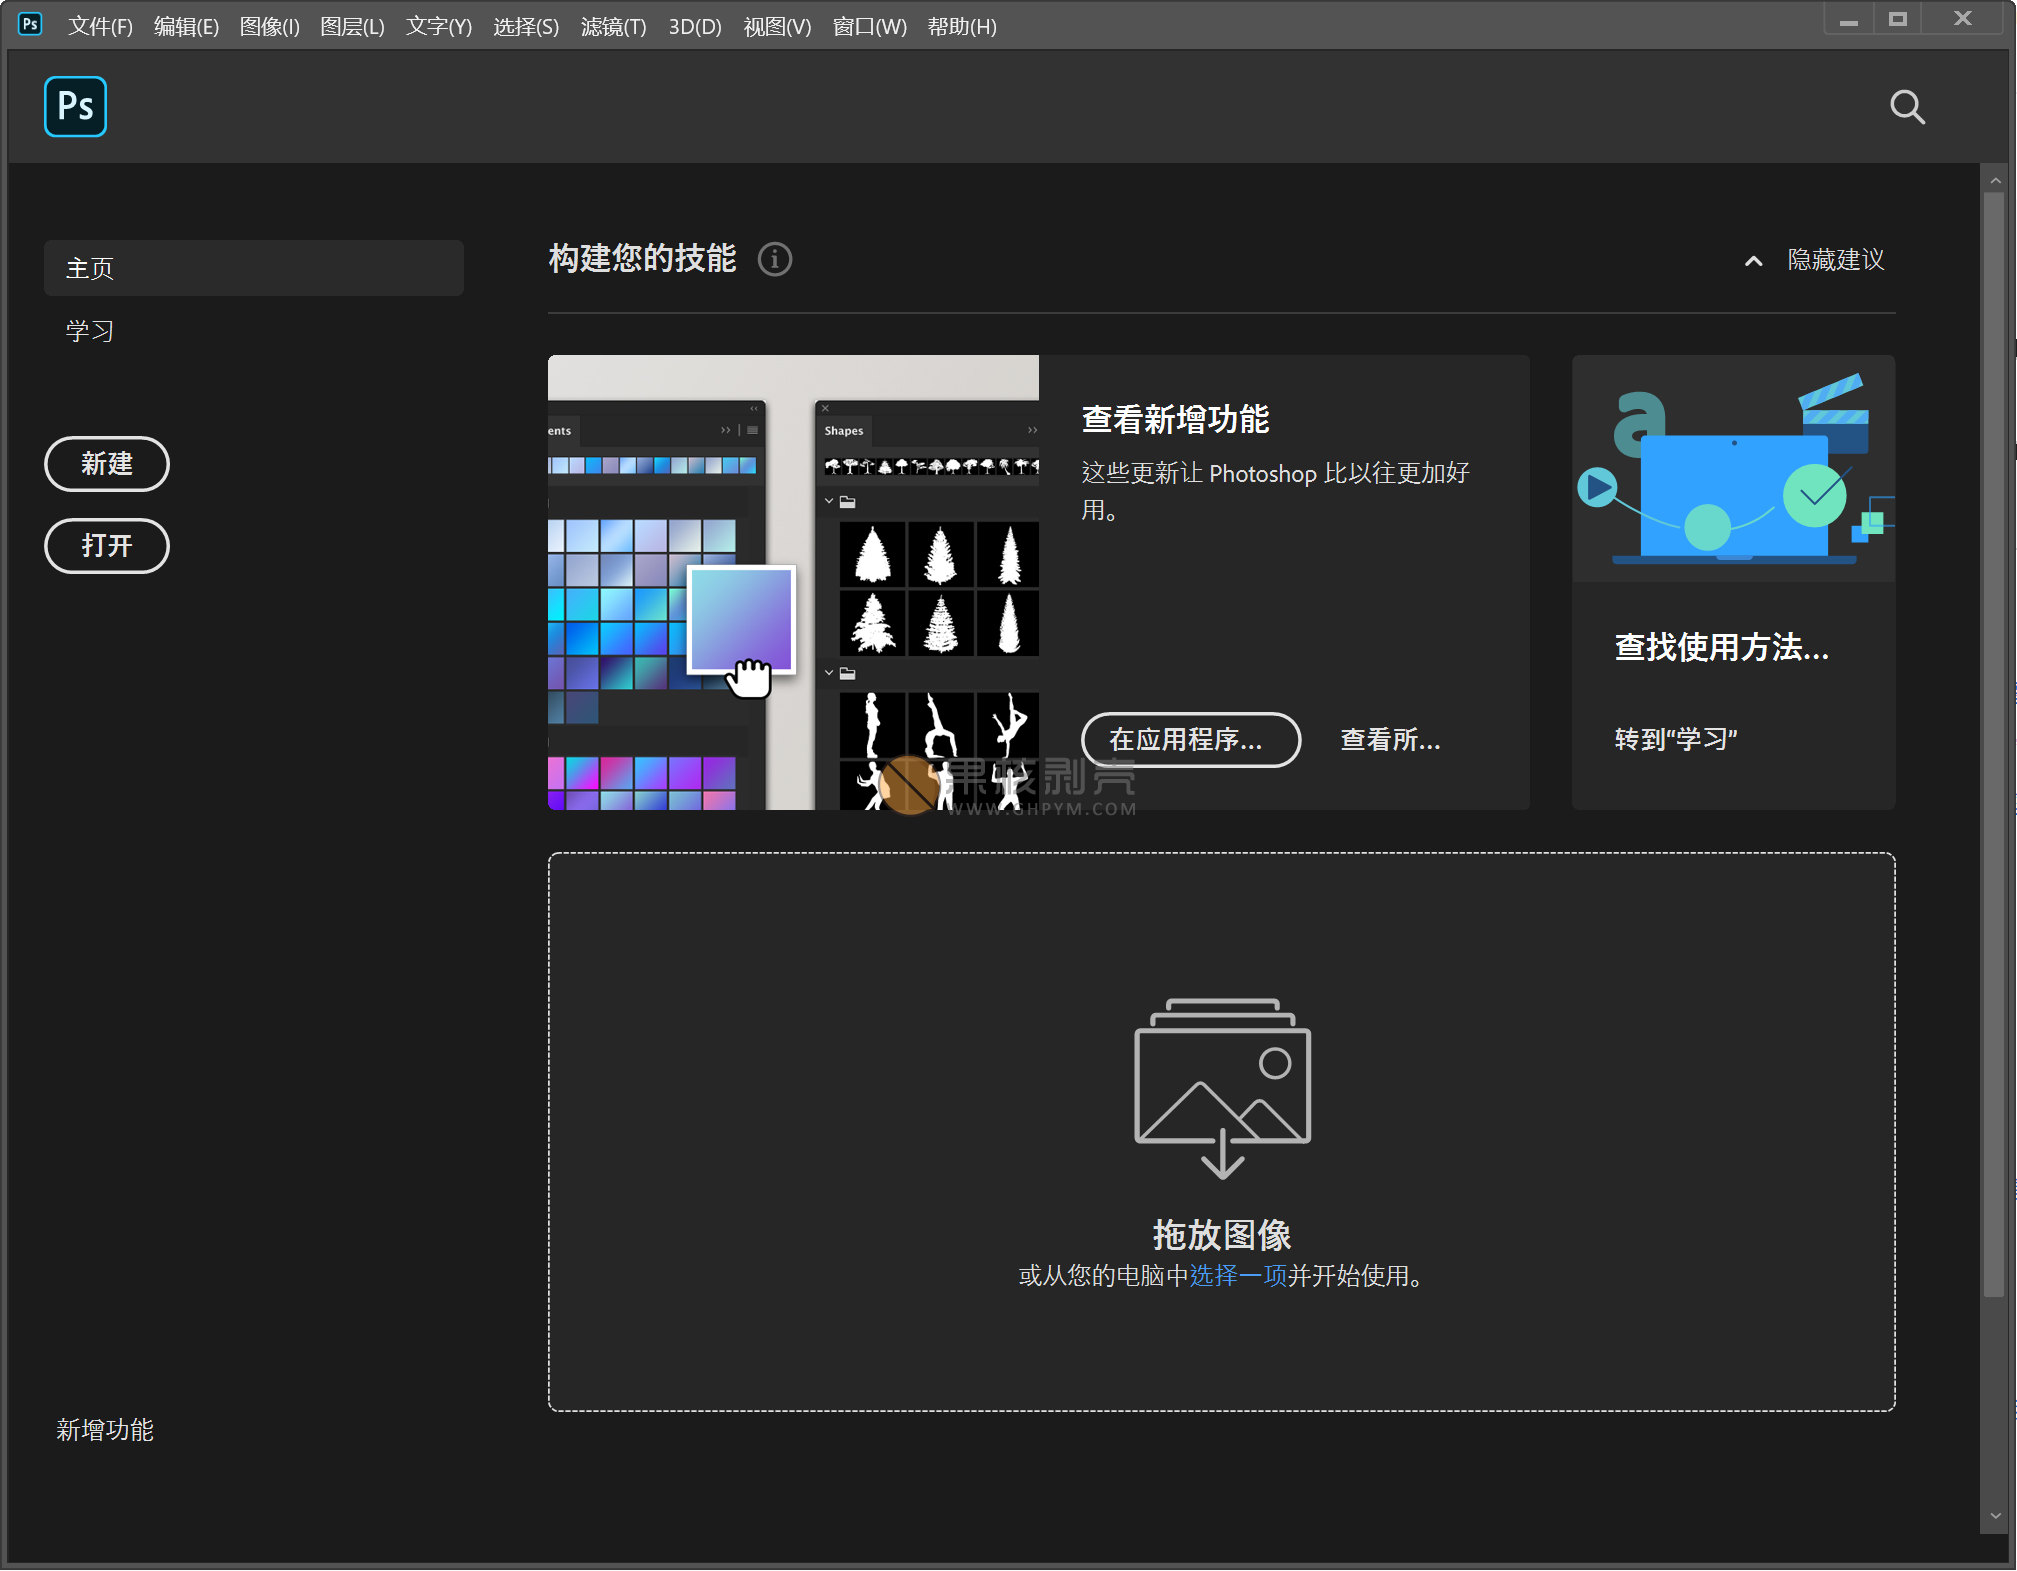Screen dimensions: 2017x1571
Task: Click the 选择一项 link
Action: pos(1238,1277)
